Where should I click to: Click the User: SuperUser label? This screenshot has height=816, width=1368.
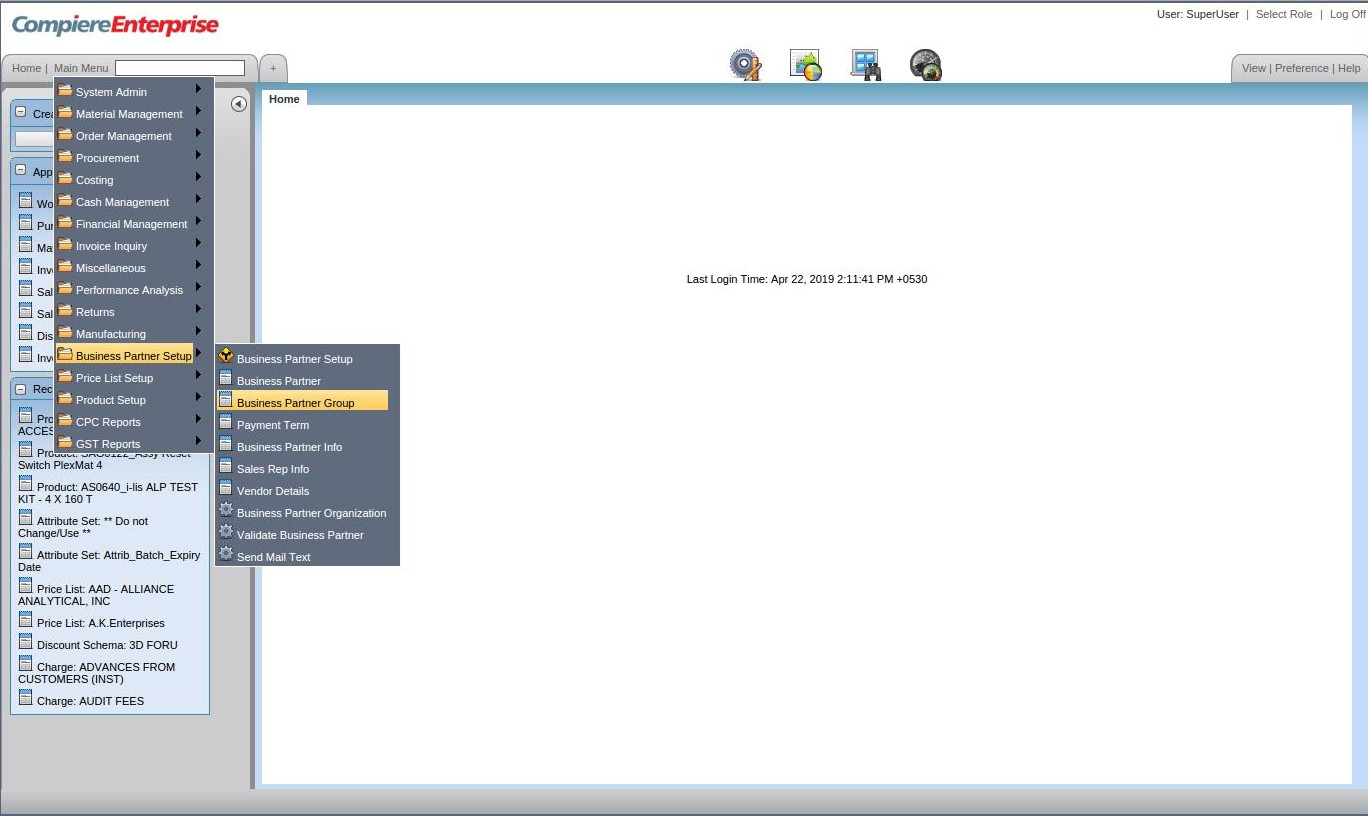1198,14
